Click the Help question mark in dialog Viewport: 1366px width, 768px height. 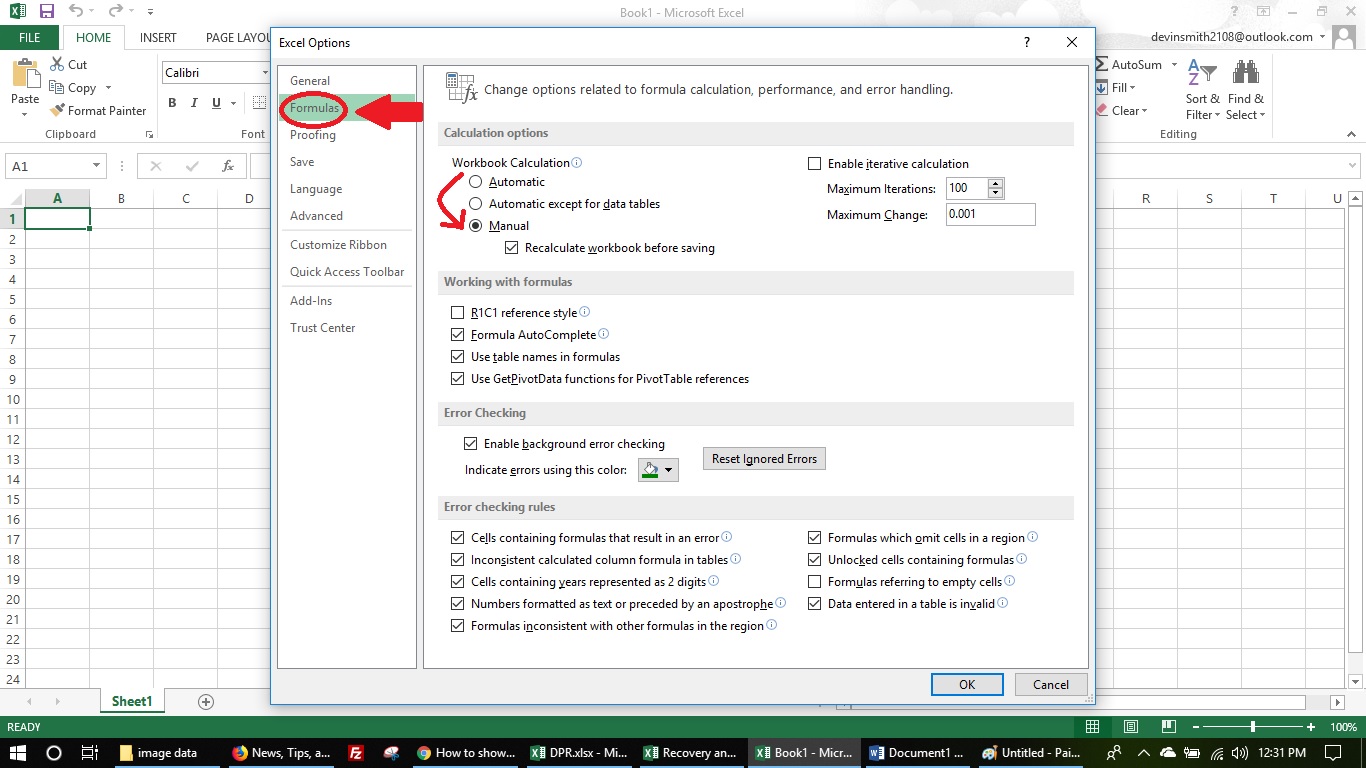1026,42
